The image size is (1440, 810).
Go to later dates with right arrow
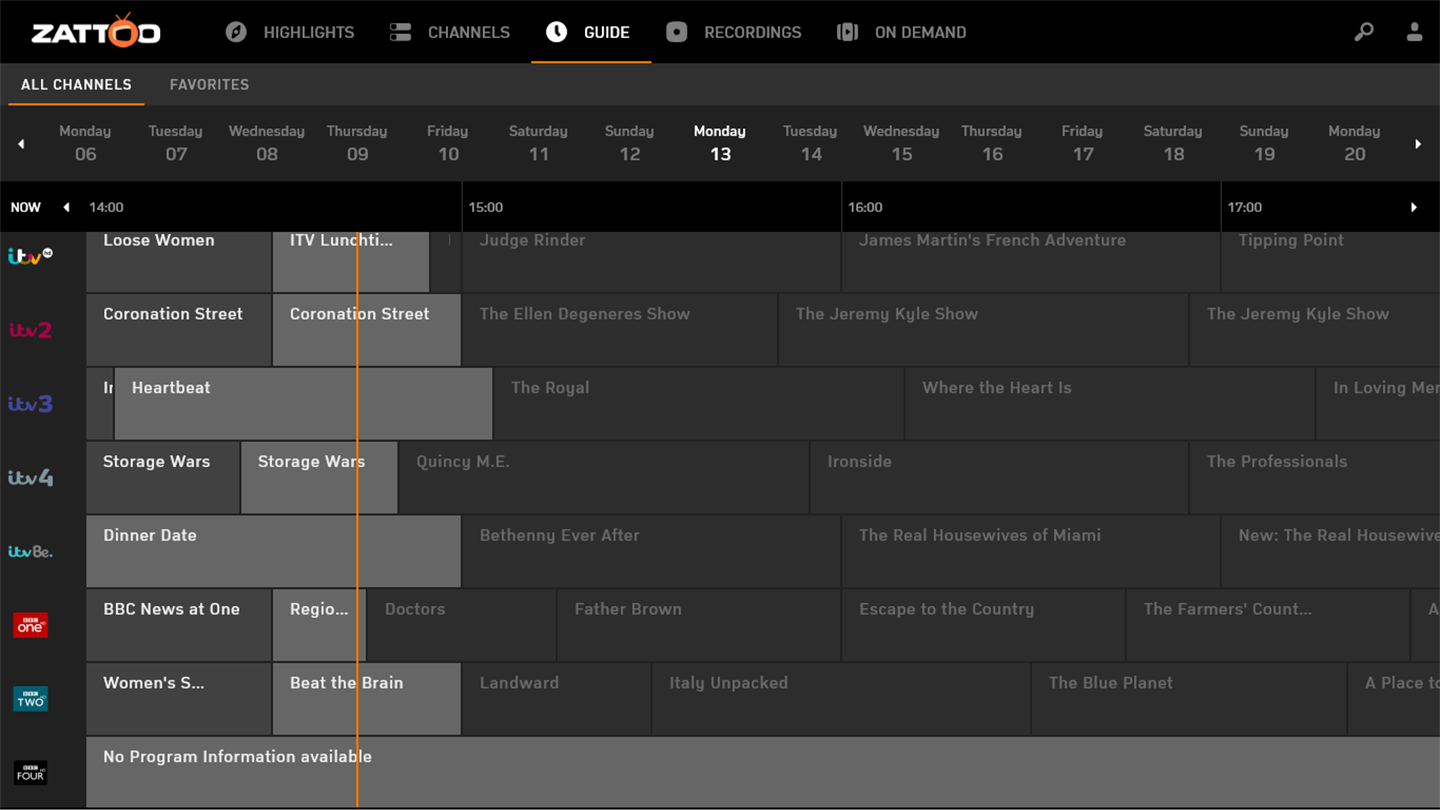[1418, 144]
